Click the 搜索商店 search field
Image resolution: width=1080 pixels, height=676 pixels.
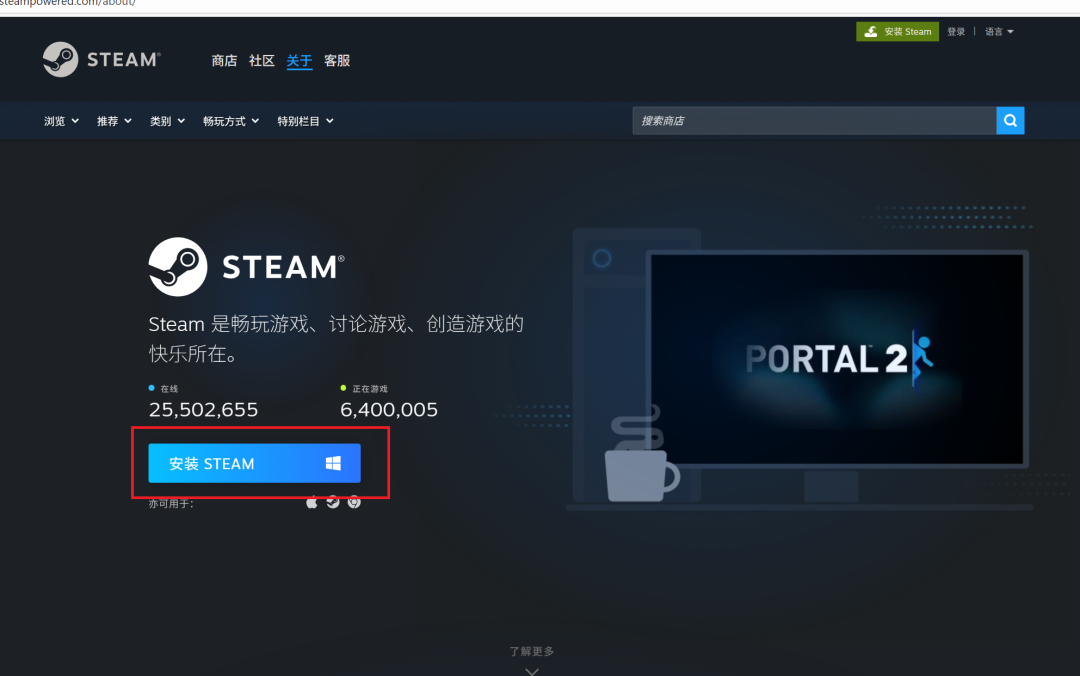tap(814, 121)
